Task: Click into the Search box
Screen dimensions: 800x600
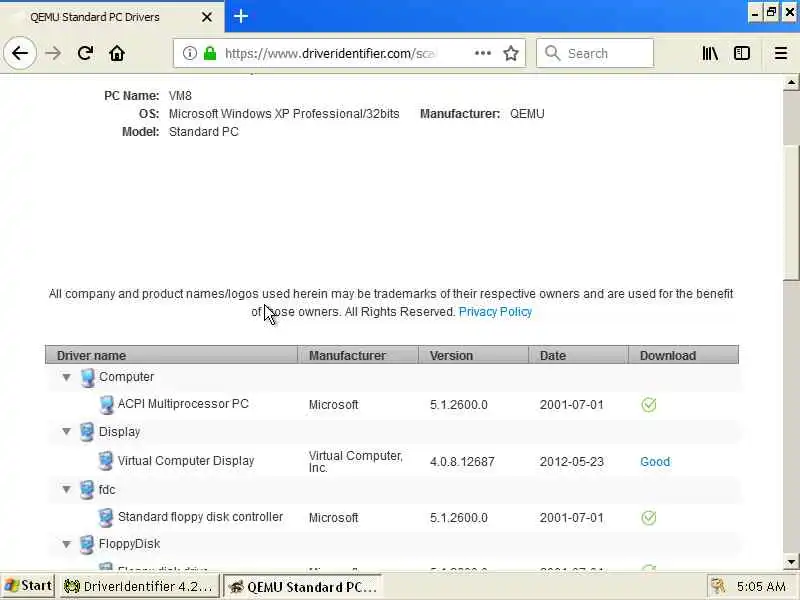Action: (x=595, y=53)
